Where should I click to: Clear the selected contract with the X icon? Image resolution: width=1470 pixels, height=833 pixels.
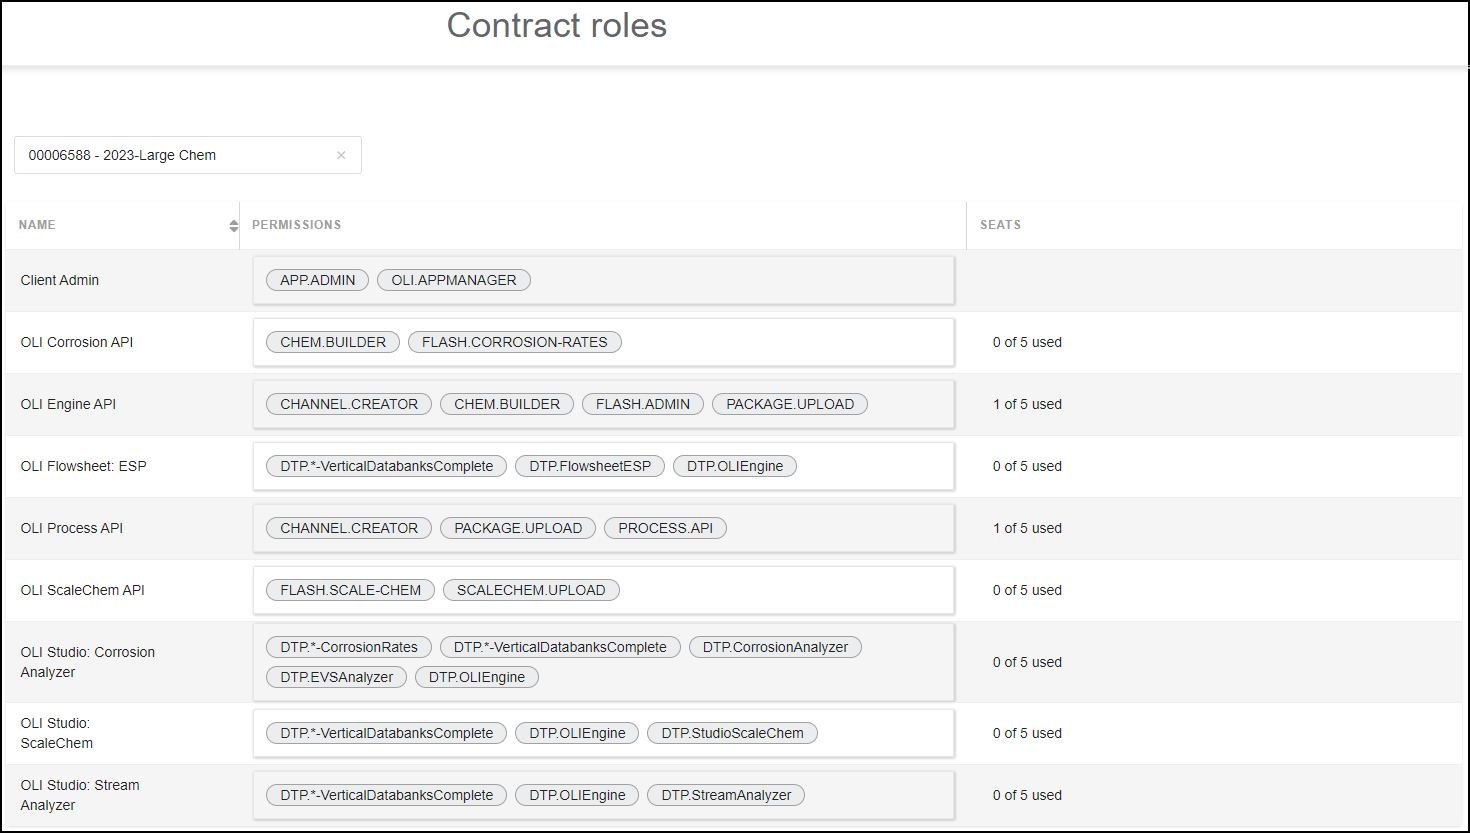click(341, 155)
